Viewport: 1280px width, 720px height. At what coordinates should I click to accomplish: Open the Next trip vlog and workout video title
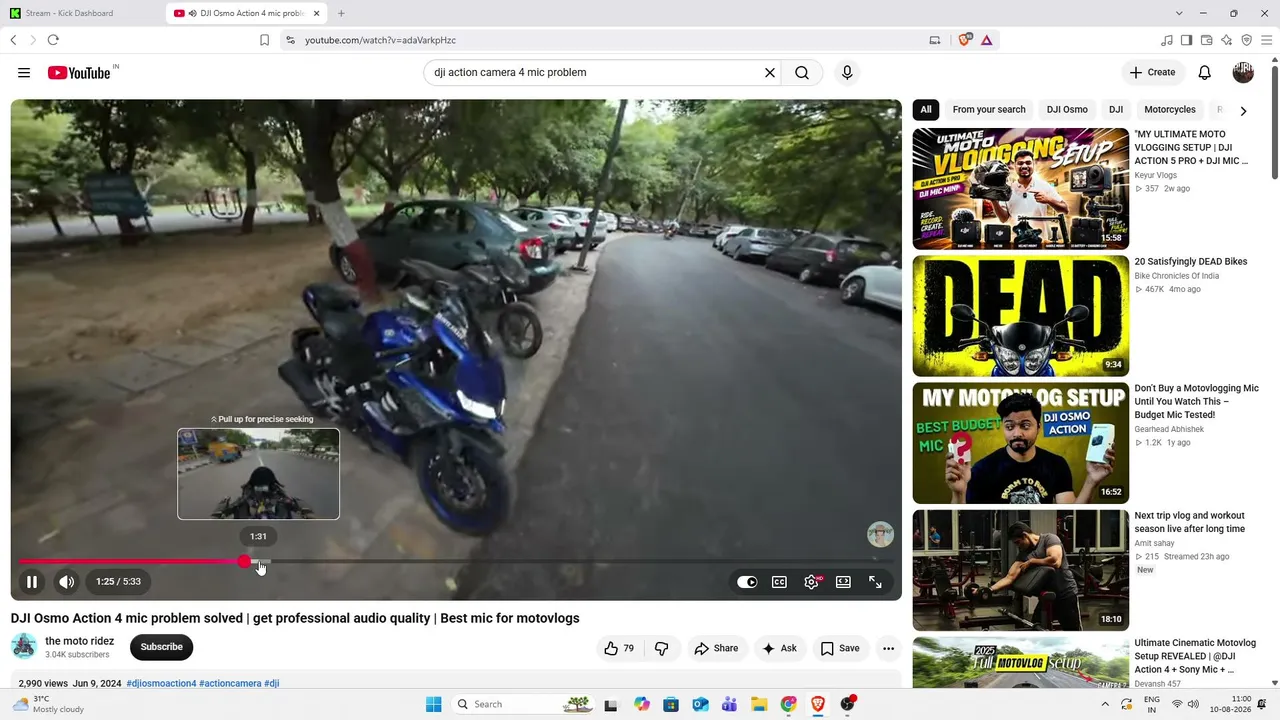click(x=1190, y=522)
